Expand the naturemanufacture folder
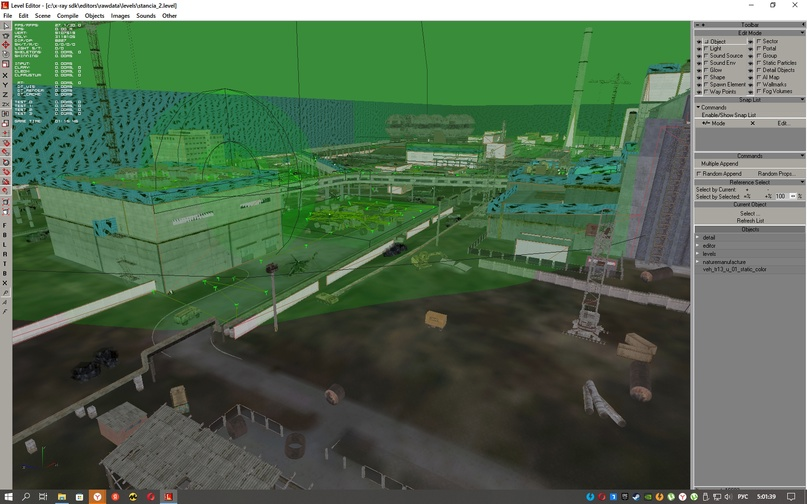The height and width of the screenshot is (504, 807). (698, 262)
